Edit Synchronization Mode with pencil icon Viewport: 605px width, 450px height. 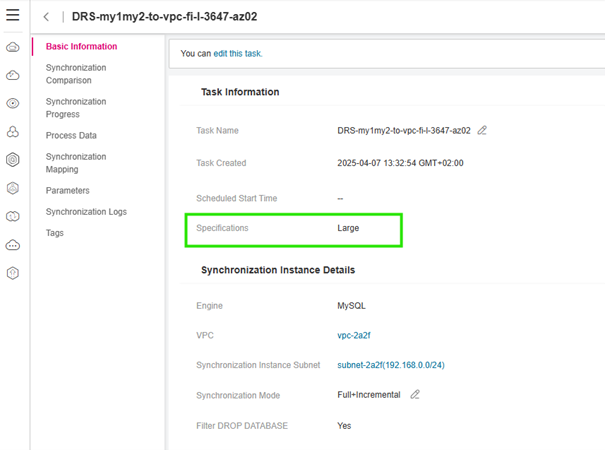coord(415,395)
